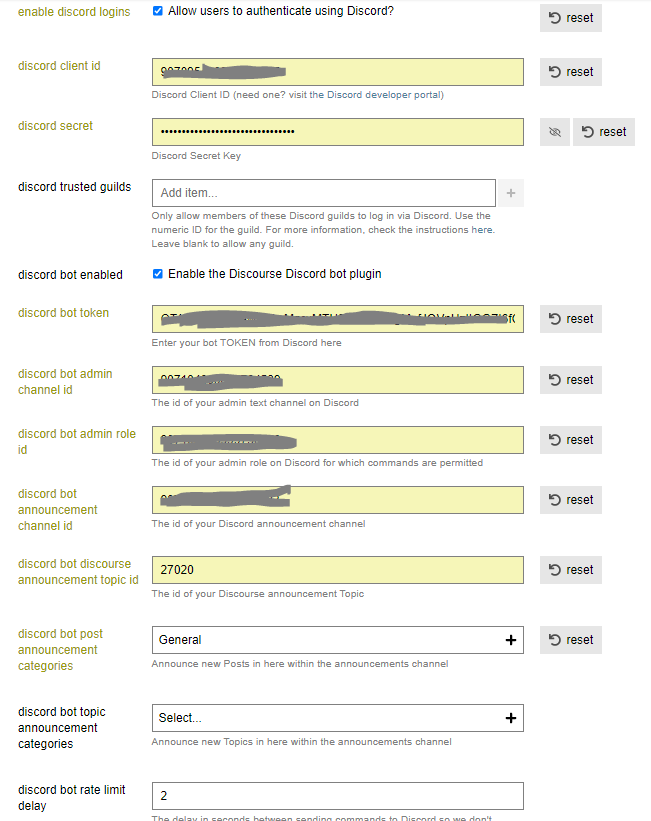
Task: Click plus icon in topic categories Select box
Action: (x=511, y=718)
